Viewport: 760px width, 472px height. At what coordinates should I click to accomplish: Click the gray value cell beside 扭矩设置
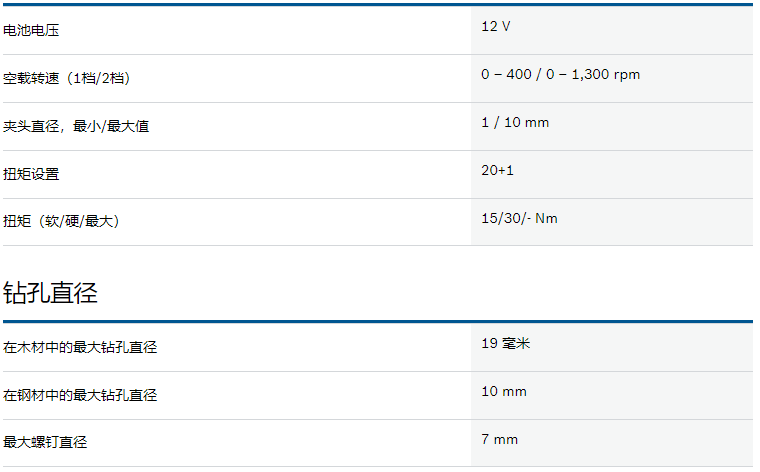[612, 174]
